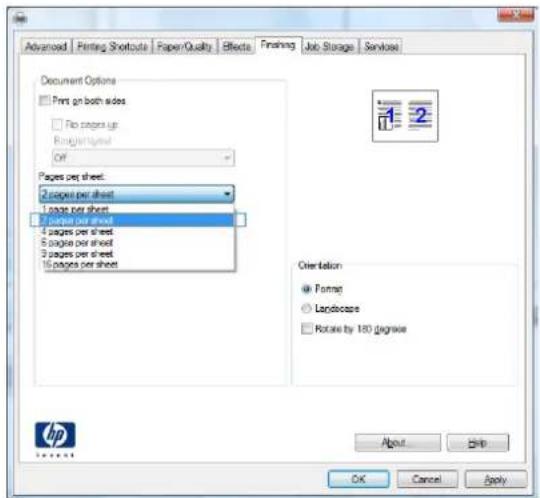540x498 pixels.
Task: Open the Job Storage tab
Action: click(x=330, y=46)
